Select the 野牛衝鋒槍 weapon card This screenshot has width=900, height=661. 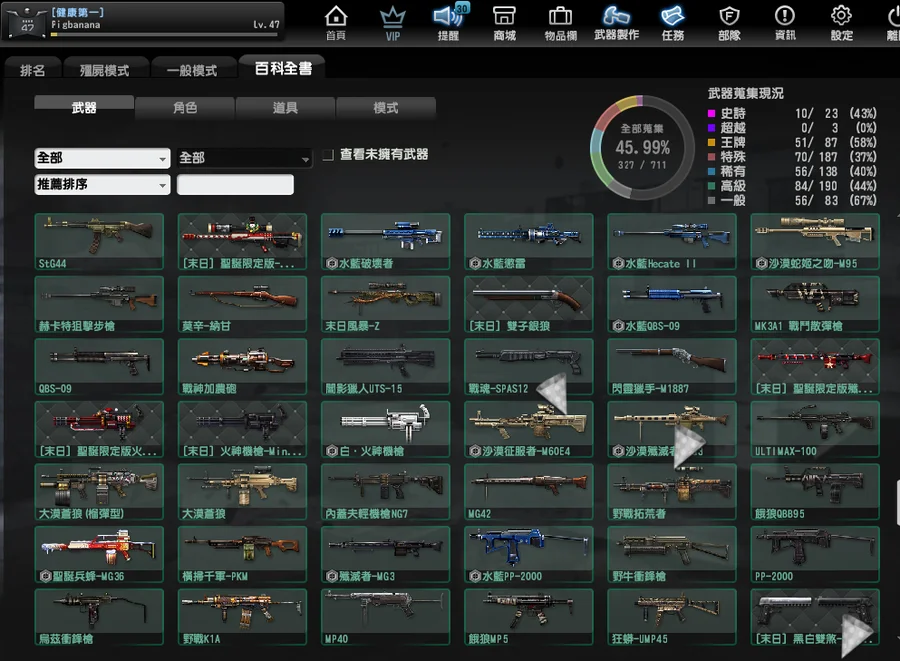point(672,554)
